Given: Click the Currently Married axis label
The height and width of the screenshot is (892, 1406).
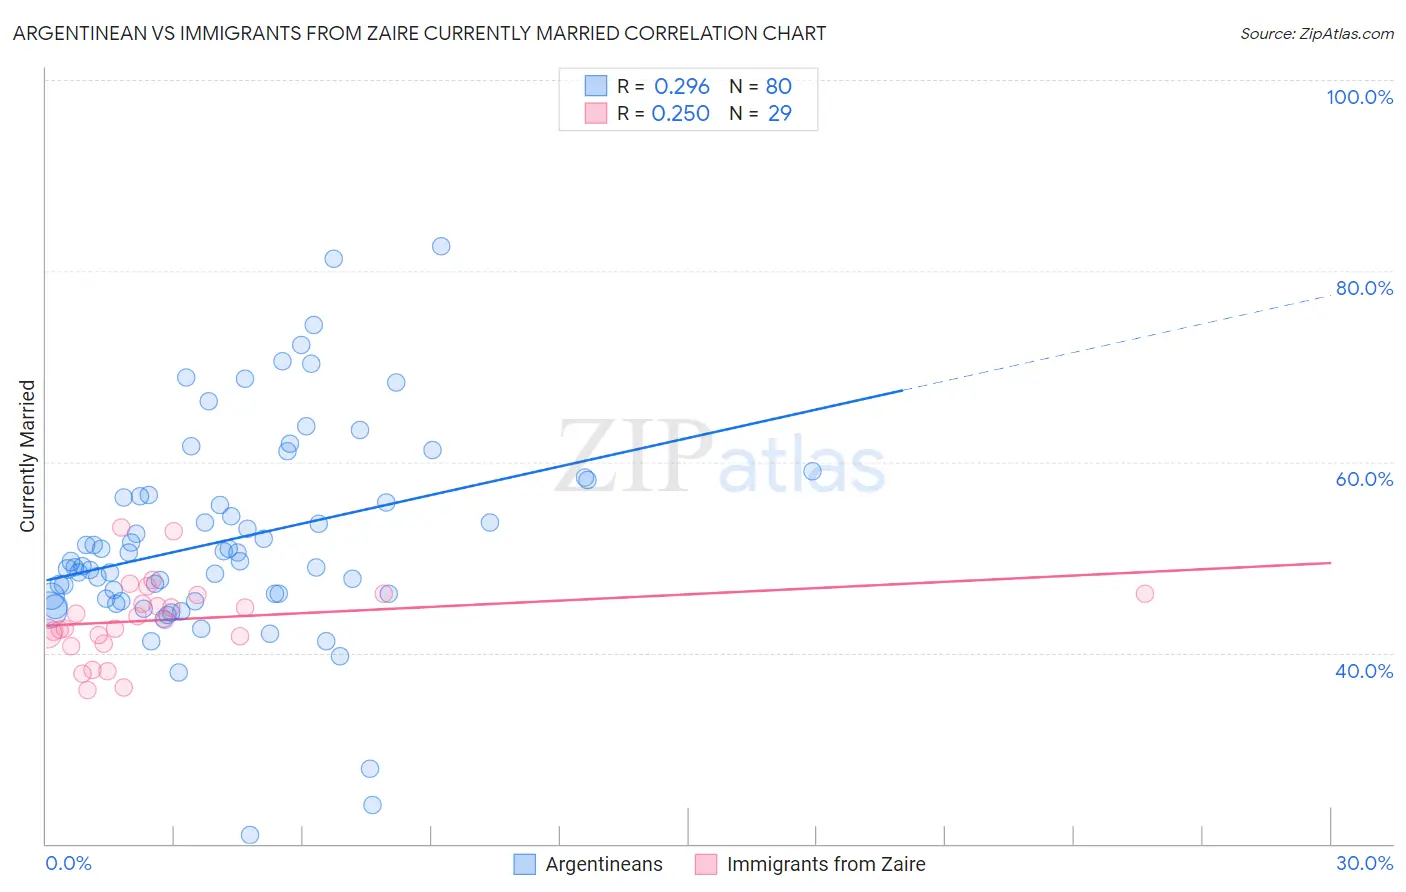Looking at the screenshot, I should pos(28,456).
